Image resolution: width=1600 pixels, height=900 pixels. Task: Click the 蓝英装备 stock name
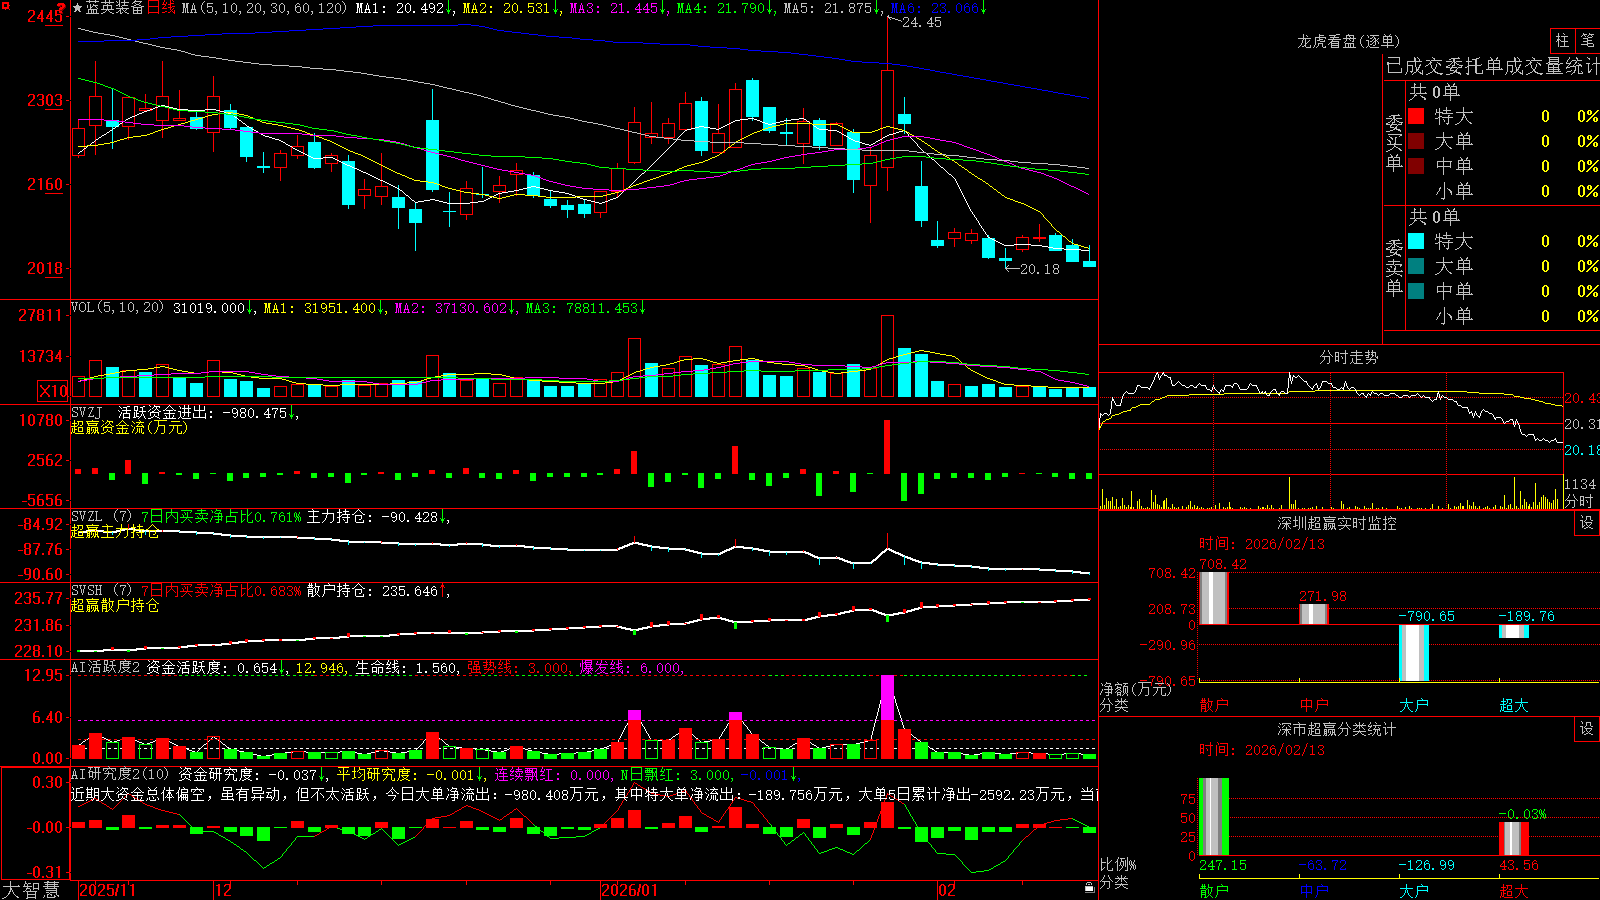tap(115, 8)
